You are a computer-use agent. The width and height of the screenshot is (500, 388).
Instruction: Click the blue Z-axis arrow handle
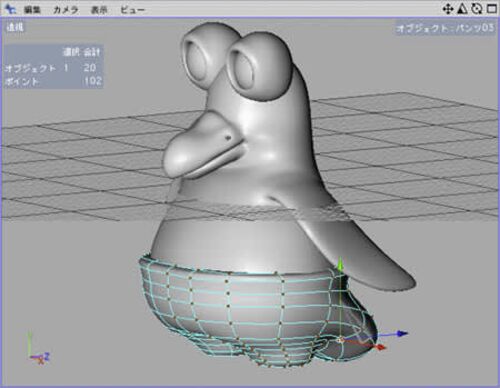402,333
